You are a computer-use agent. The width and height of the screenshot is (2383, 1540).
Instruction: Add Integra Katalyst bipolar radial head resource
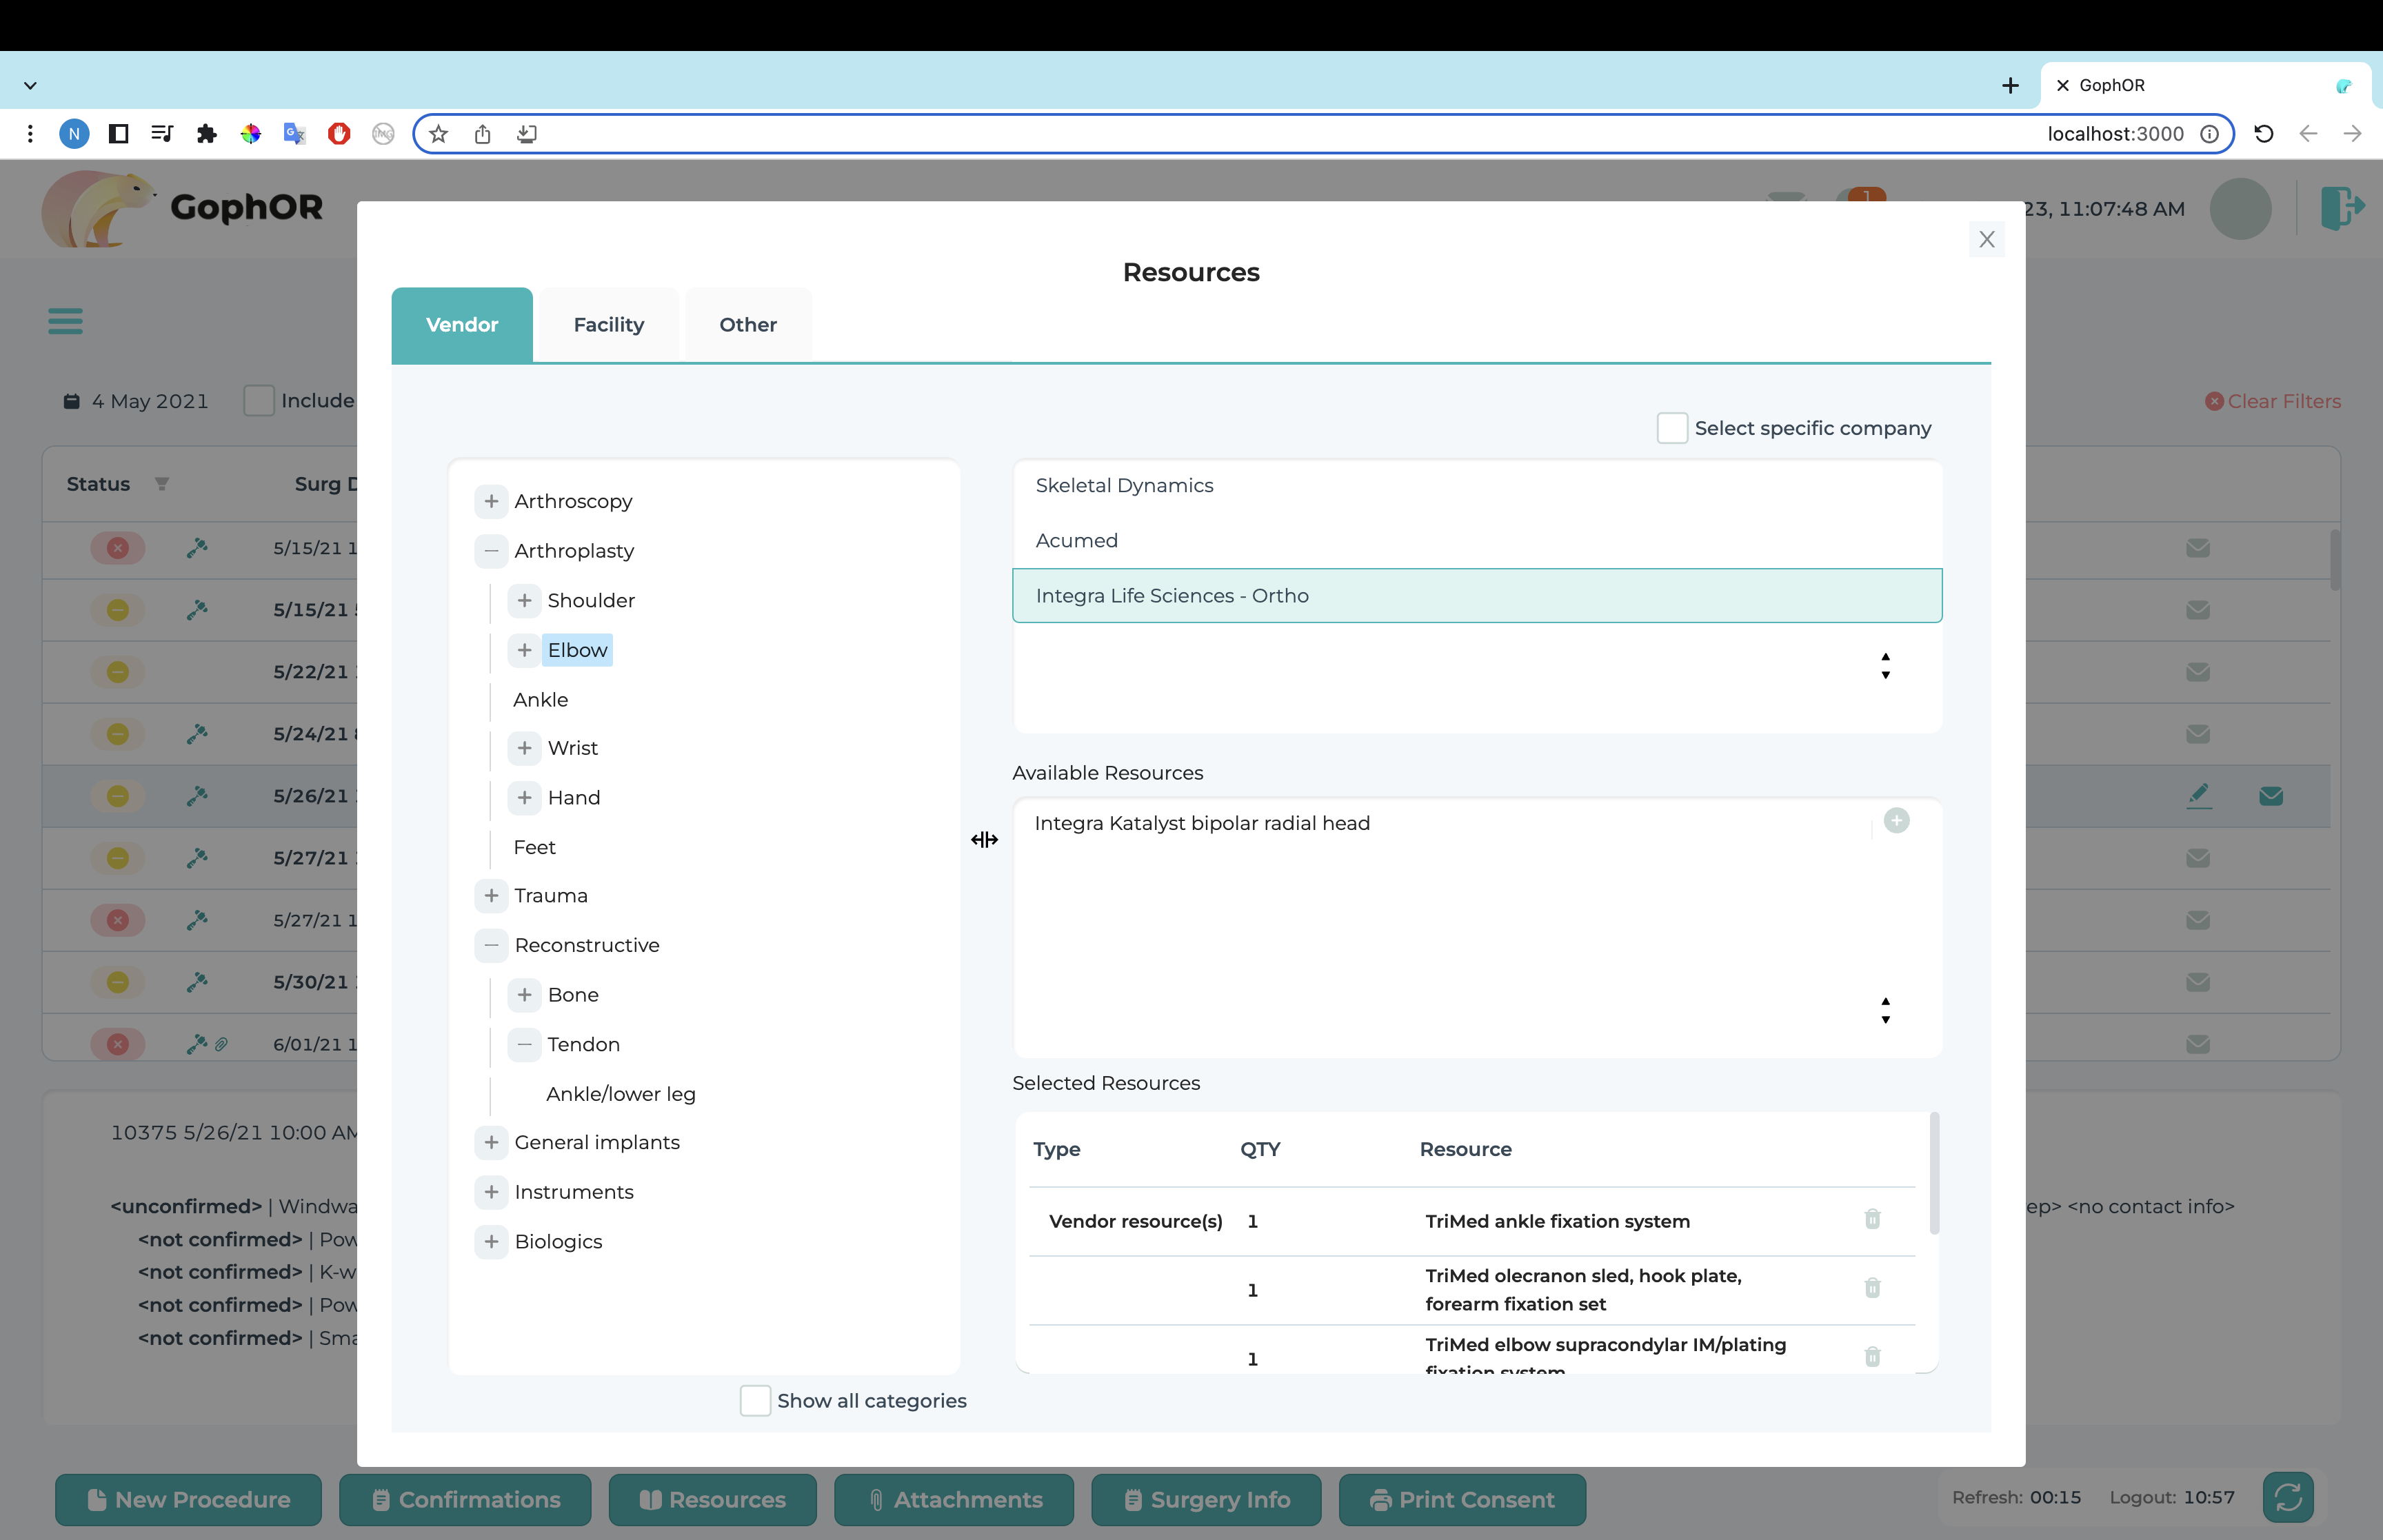pyautogui.click(x=1896, y=821)
